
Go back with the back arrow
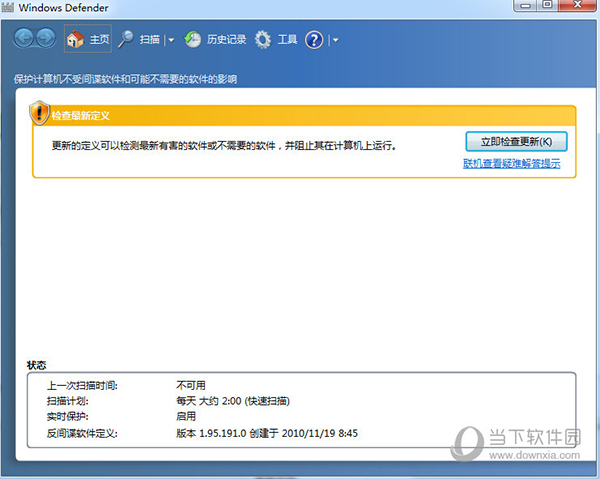(24, 38)
